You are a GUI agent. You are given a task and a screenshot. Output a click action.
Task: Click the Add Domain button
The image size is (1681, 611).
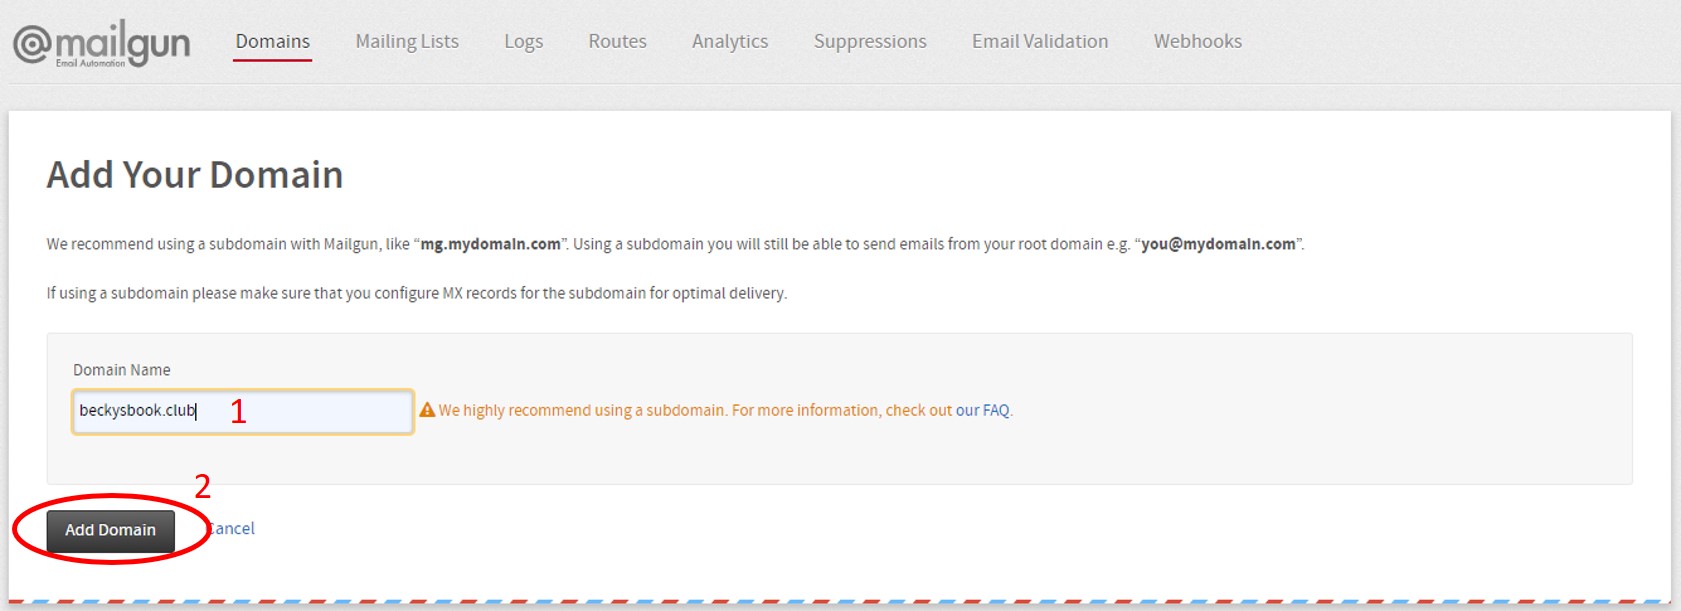pos(111,530)
